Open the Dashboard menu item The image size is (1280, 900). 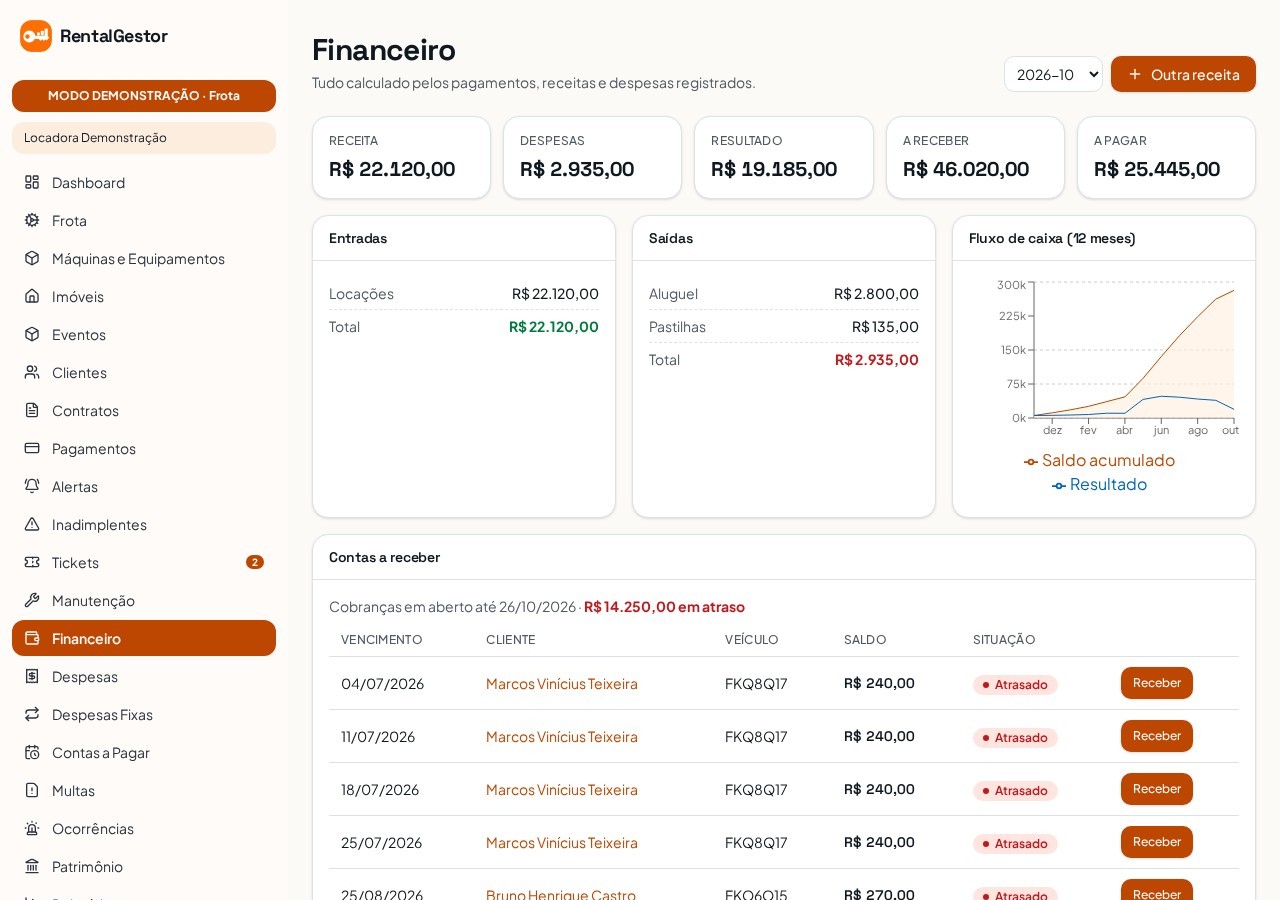coord(144,182)
